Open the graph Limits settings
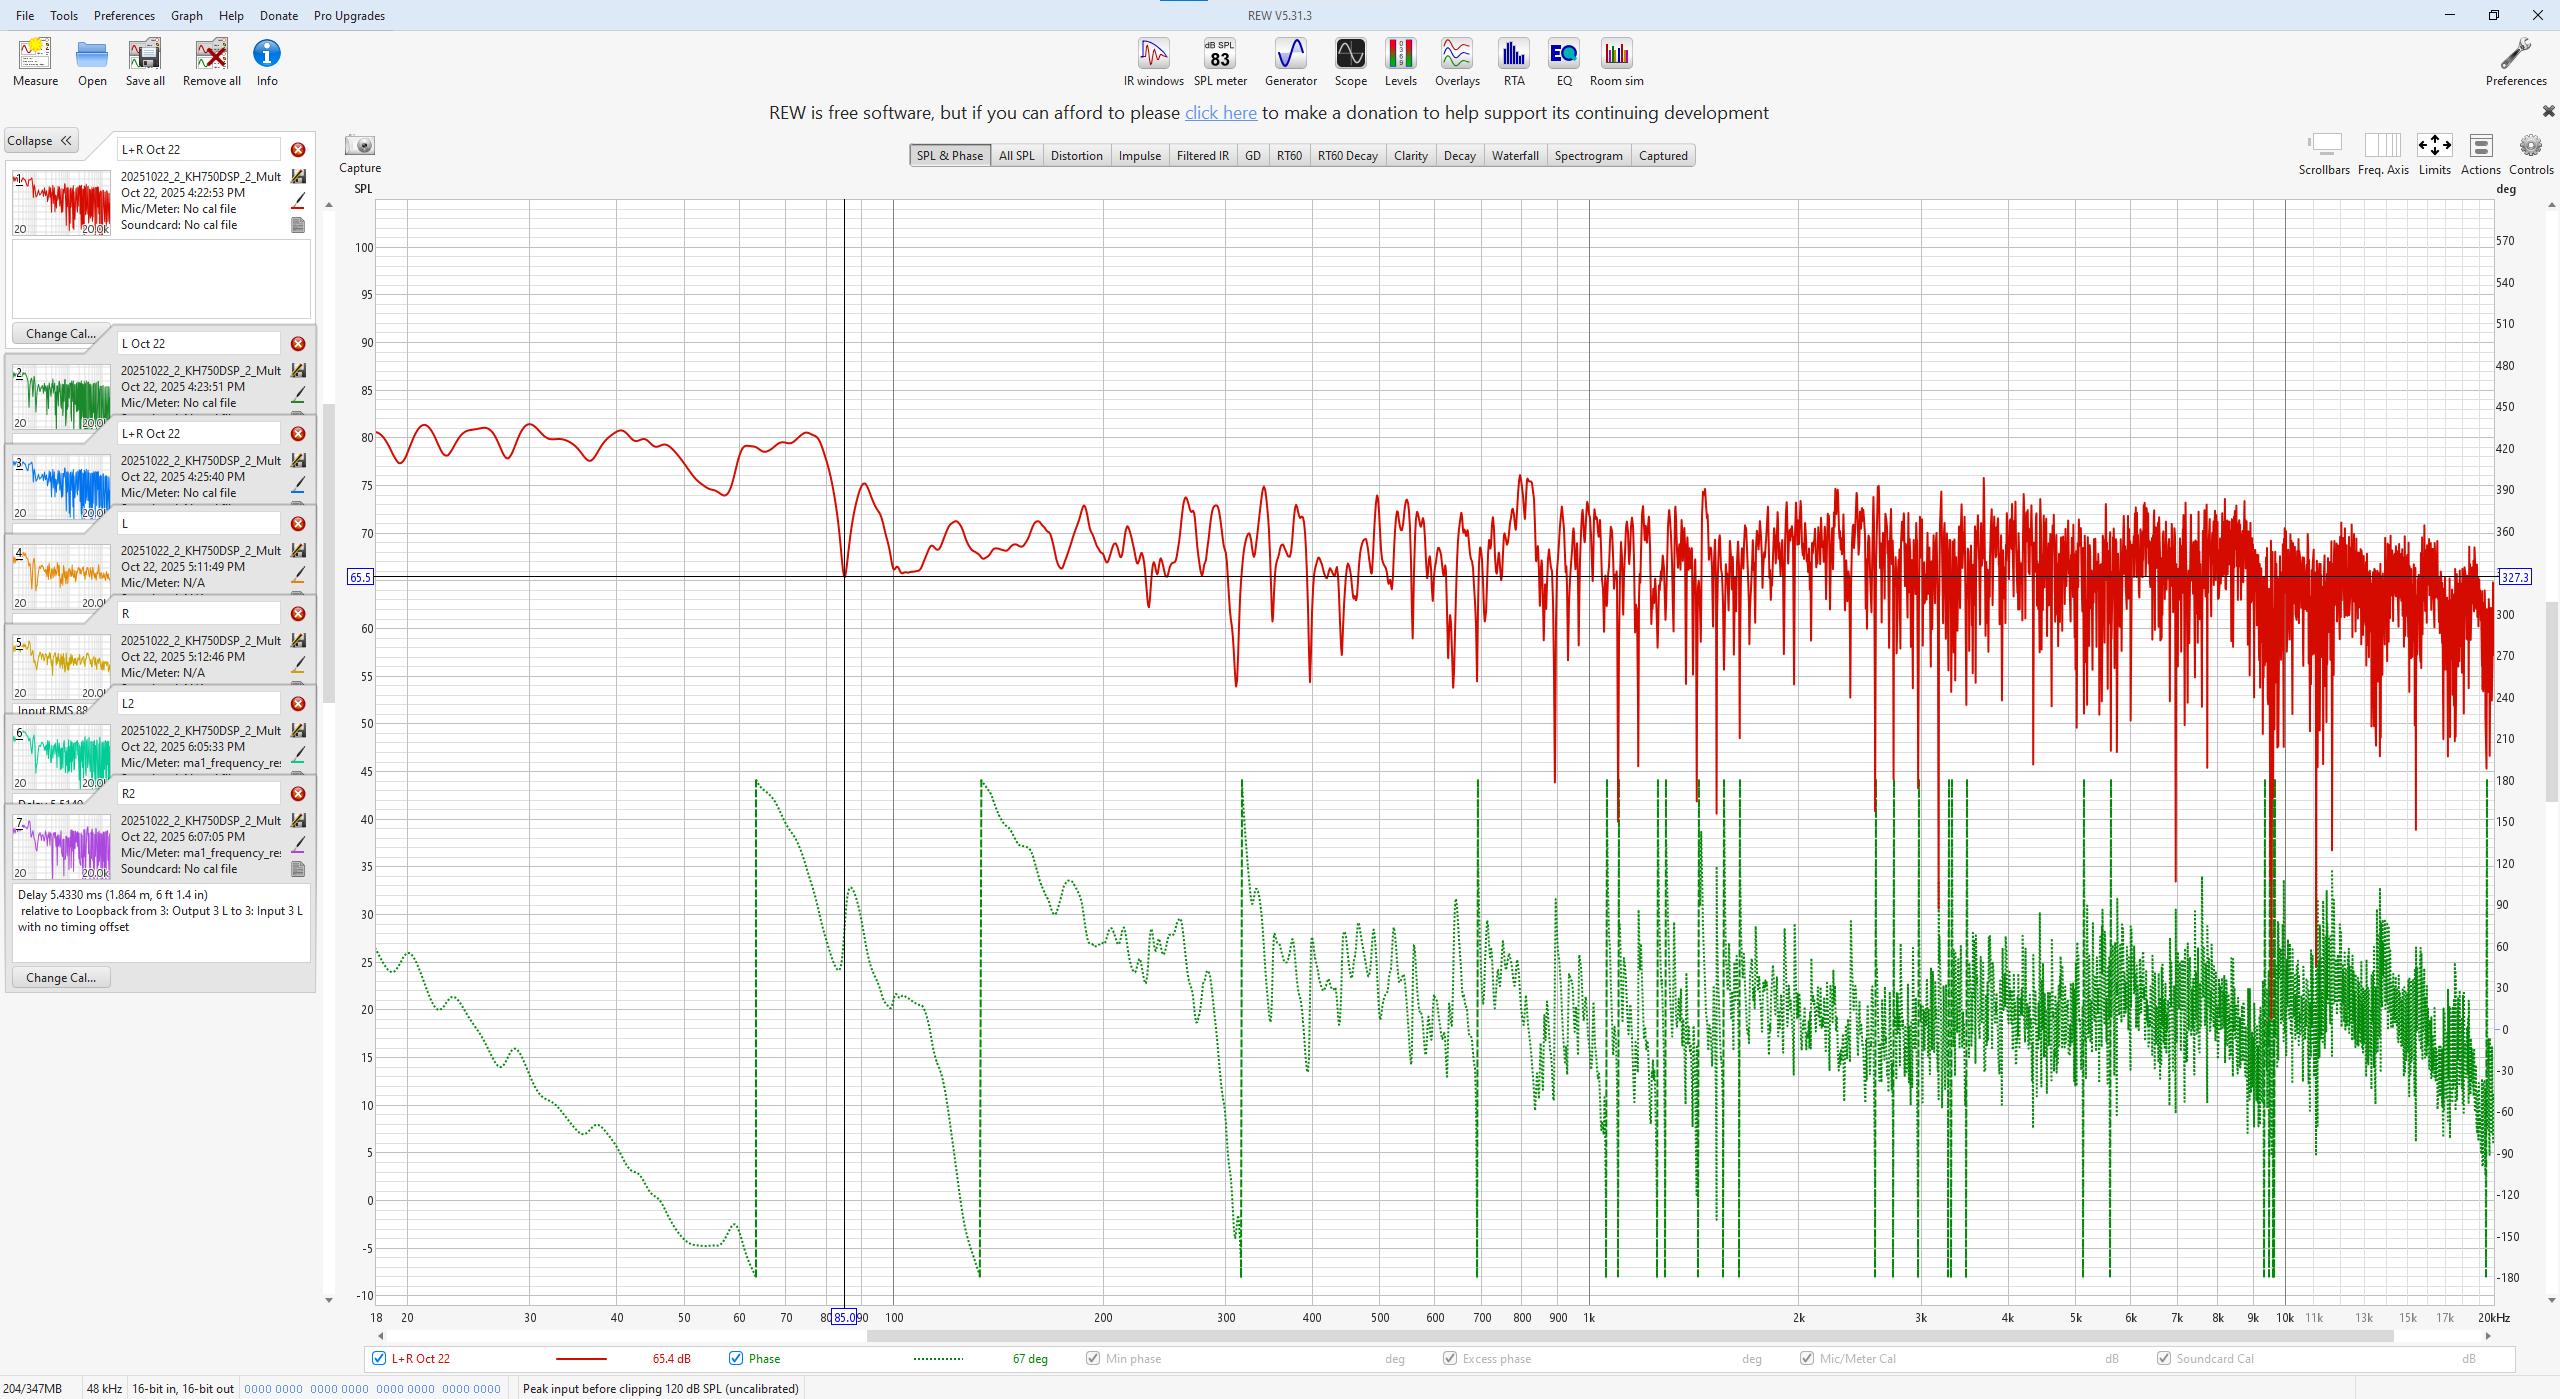The width and height of the screenshot is (2560, 1399). coord(2434,147)
